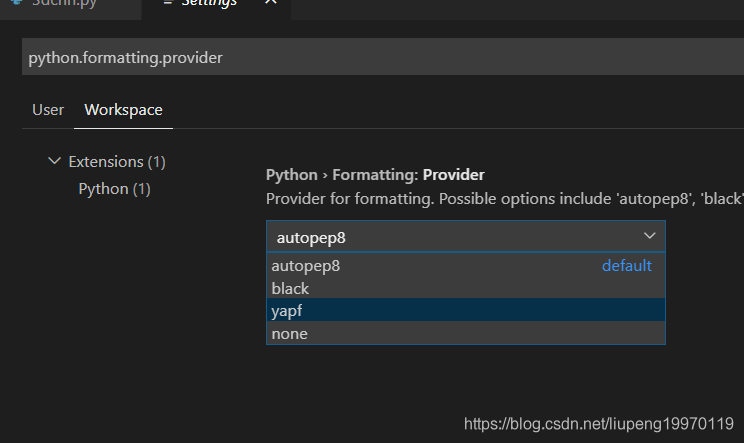
Task: Select the Workspace settings tab
Action: [123, 110]
